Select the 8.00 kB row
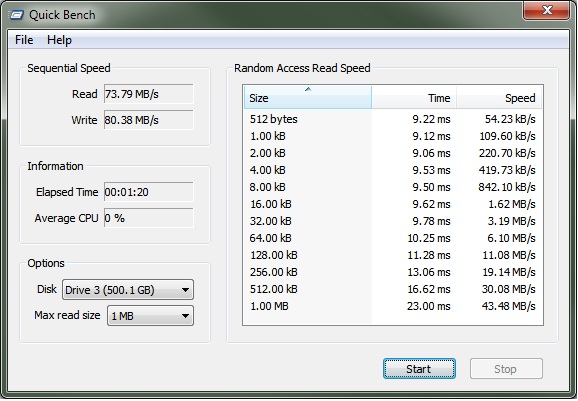The width and height of the screenshot is (578, 401). pyautogui.click(x=393, y=187)
